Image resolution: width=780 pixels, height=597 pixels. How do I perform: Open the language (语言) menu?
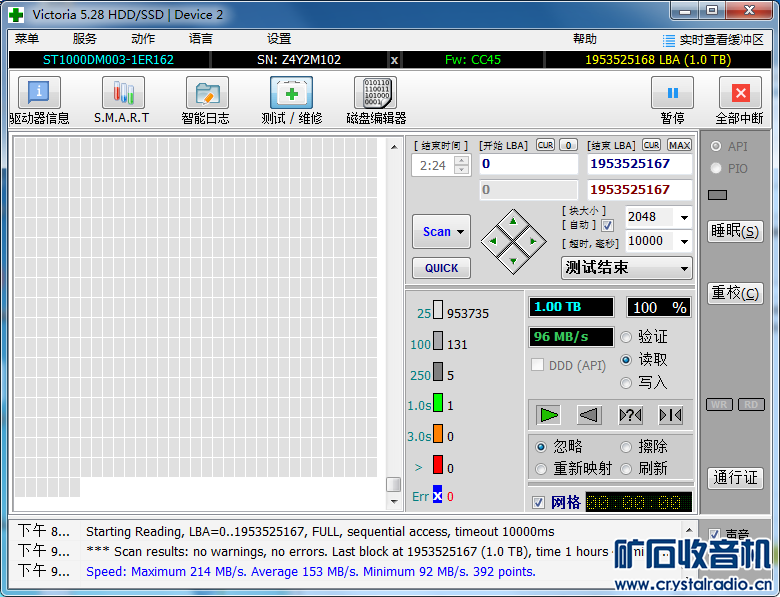point(201,39)
